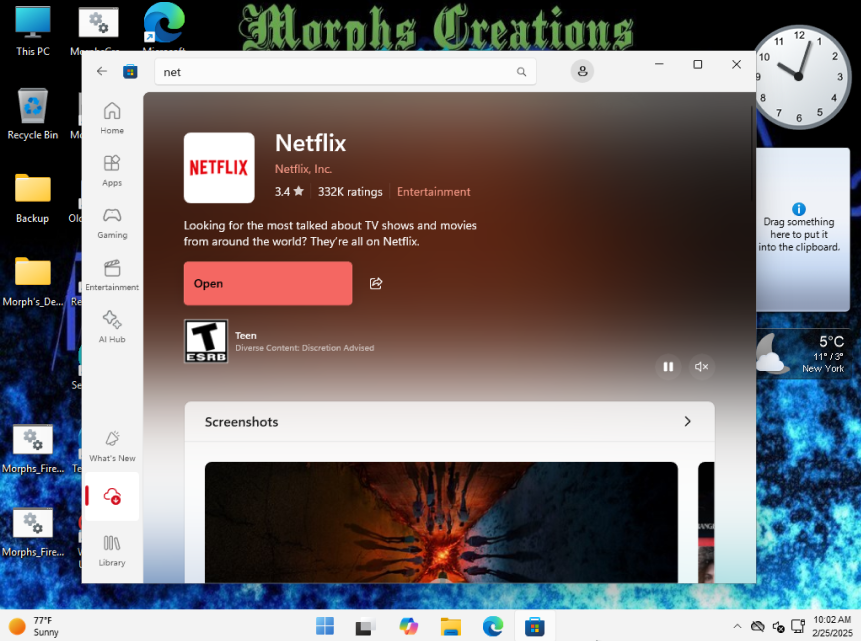
Task: Click the display tray icon
Action: pos(798,626)
